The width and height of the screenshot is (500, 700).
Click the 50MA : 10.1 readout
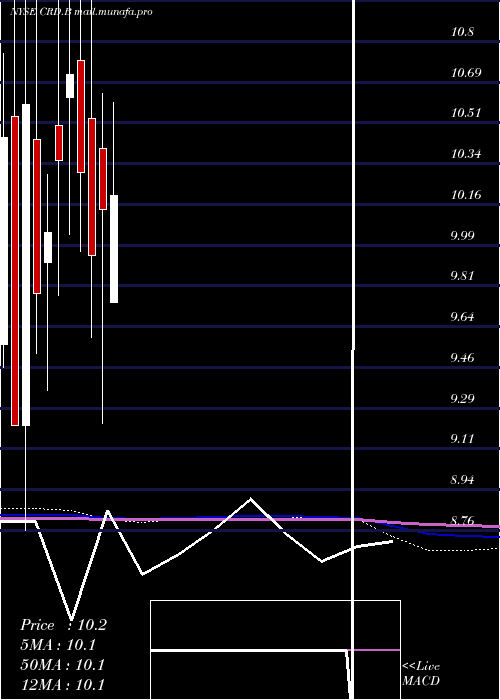(x=62, y=665)
